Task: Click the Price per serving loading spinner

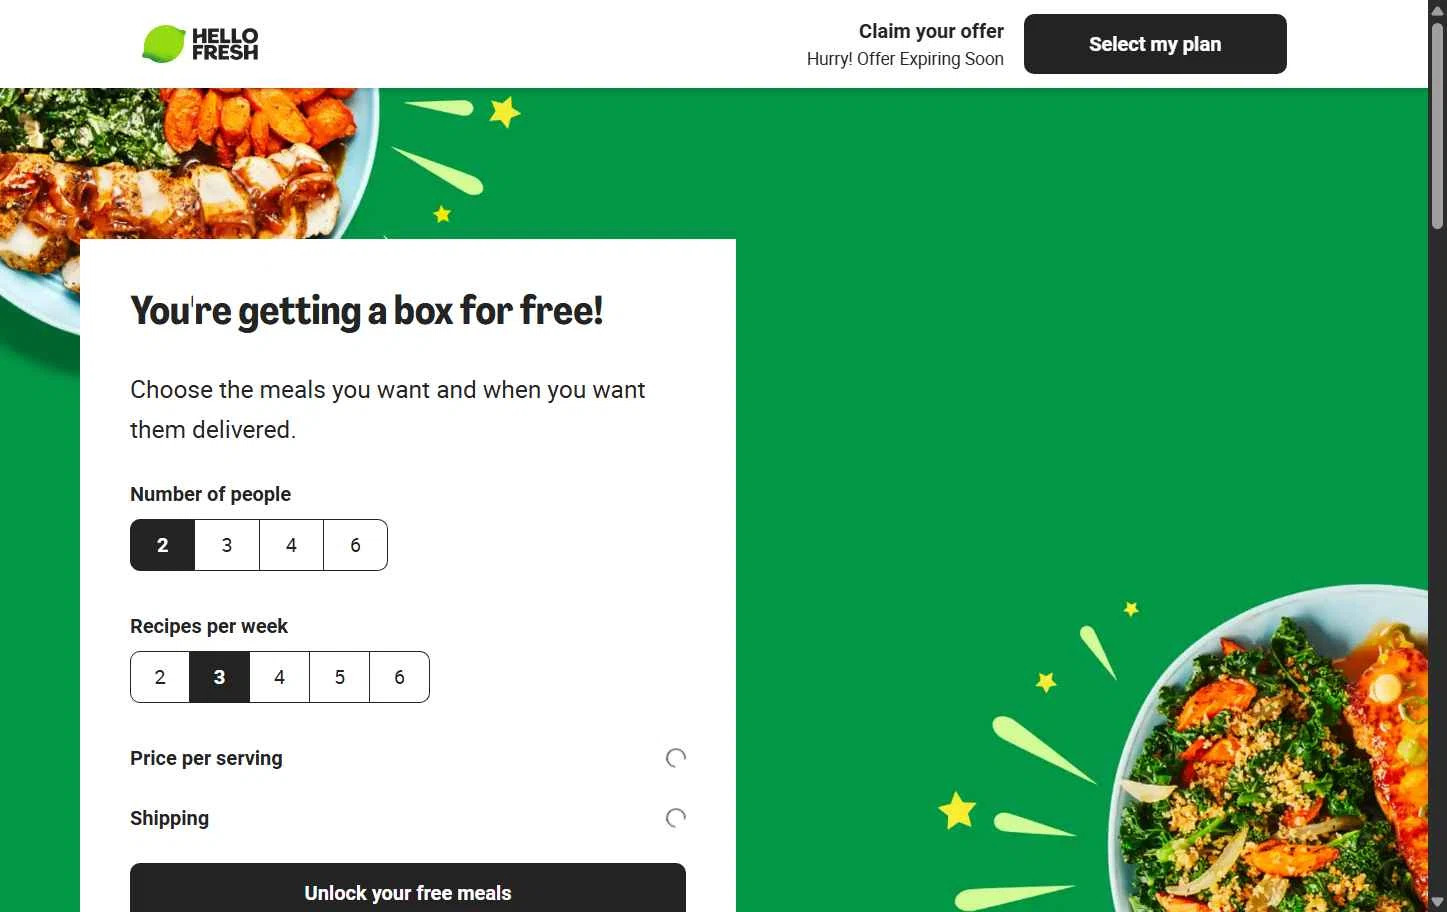Action: point(676,758)
